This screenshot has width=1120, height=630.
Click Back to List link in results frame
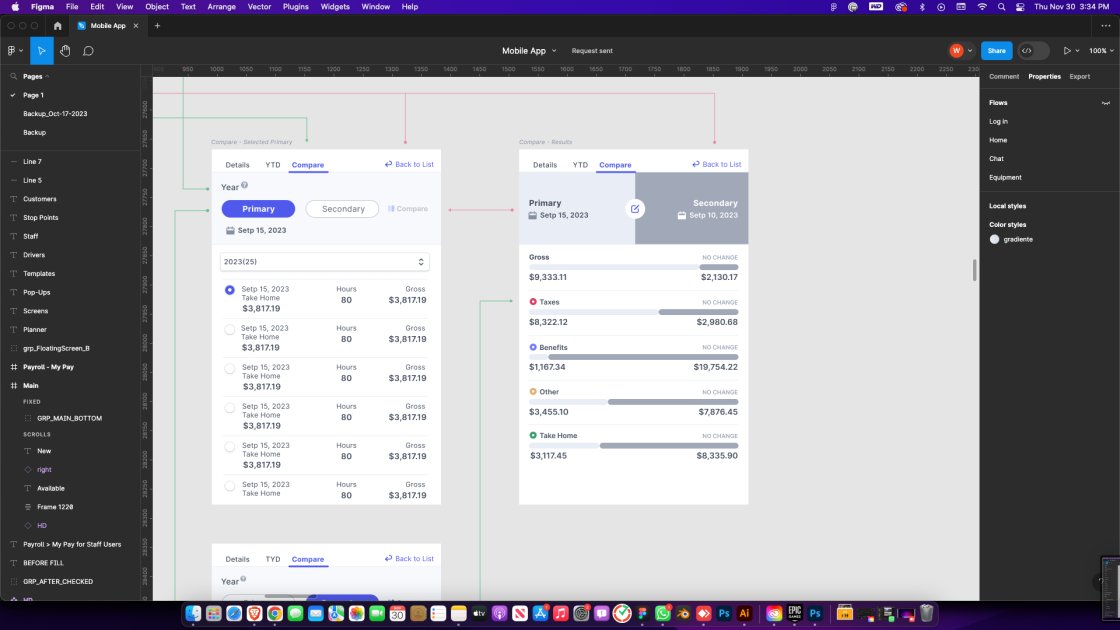click(717, 164)
